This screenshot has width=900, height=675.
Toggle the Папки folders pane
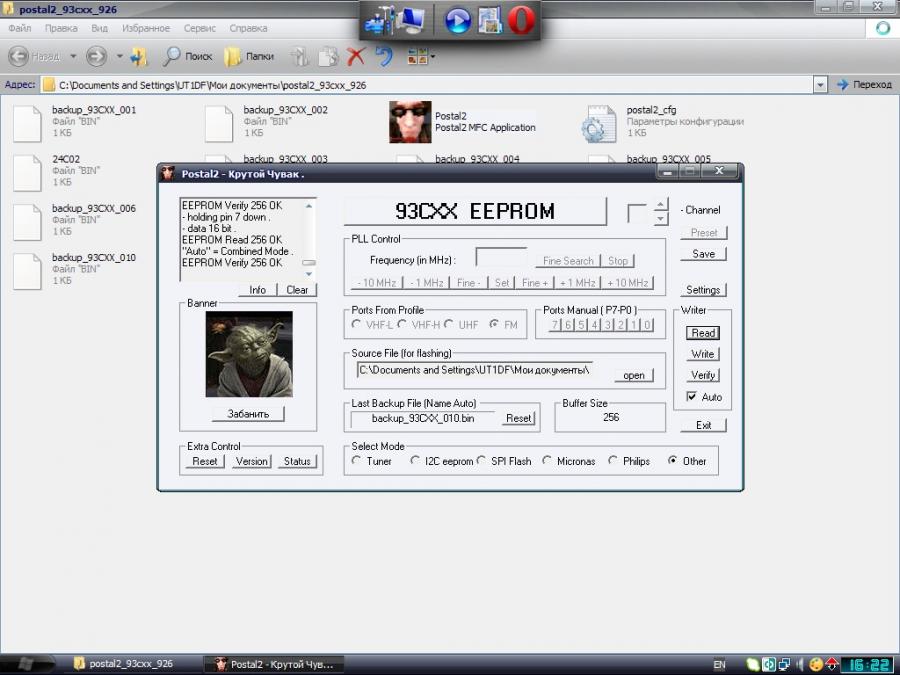point(249,56)
